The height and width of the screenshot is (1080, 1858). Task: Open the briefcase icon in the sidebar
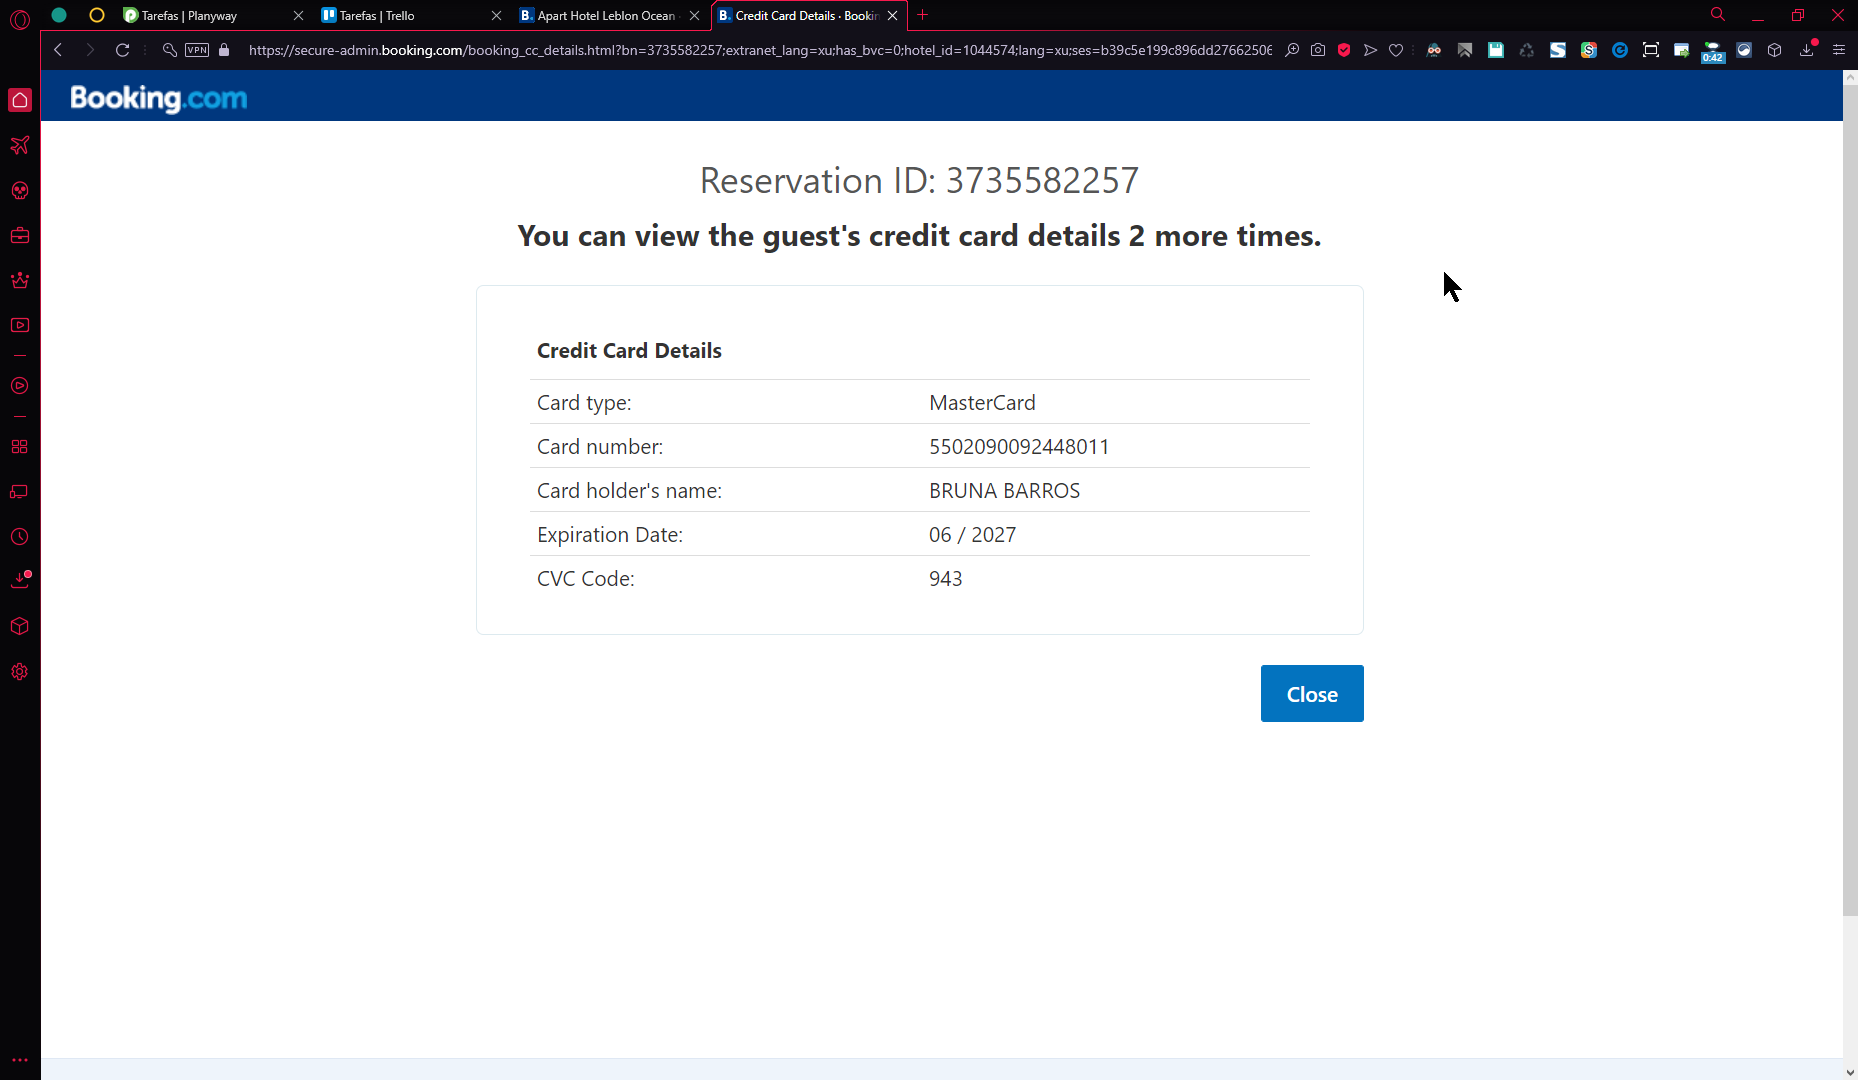point(20,236)
